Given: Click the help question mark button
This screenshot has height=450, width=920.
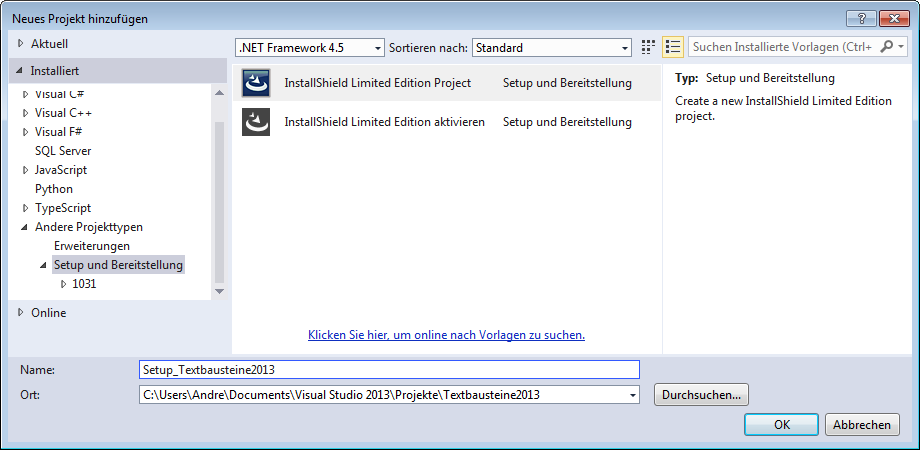Looking at the screenshot, I should [861, 18].
